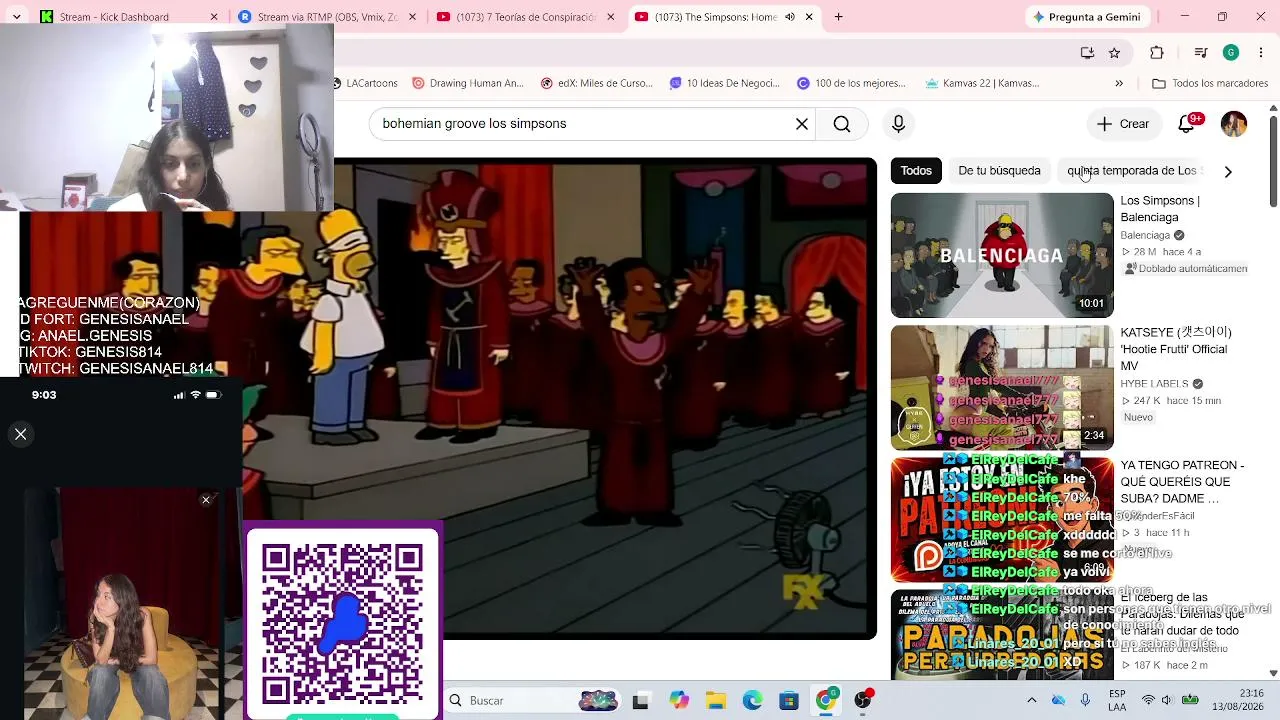Bookmark this page with the star icon

coord(1114,53)
